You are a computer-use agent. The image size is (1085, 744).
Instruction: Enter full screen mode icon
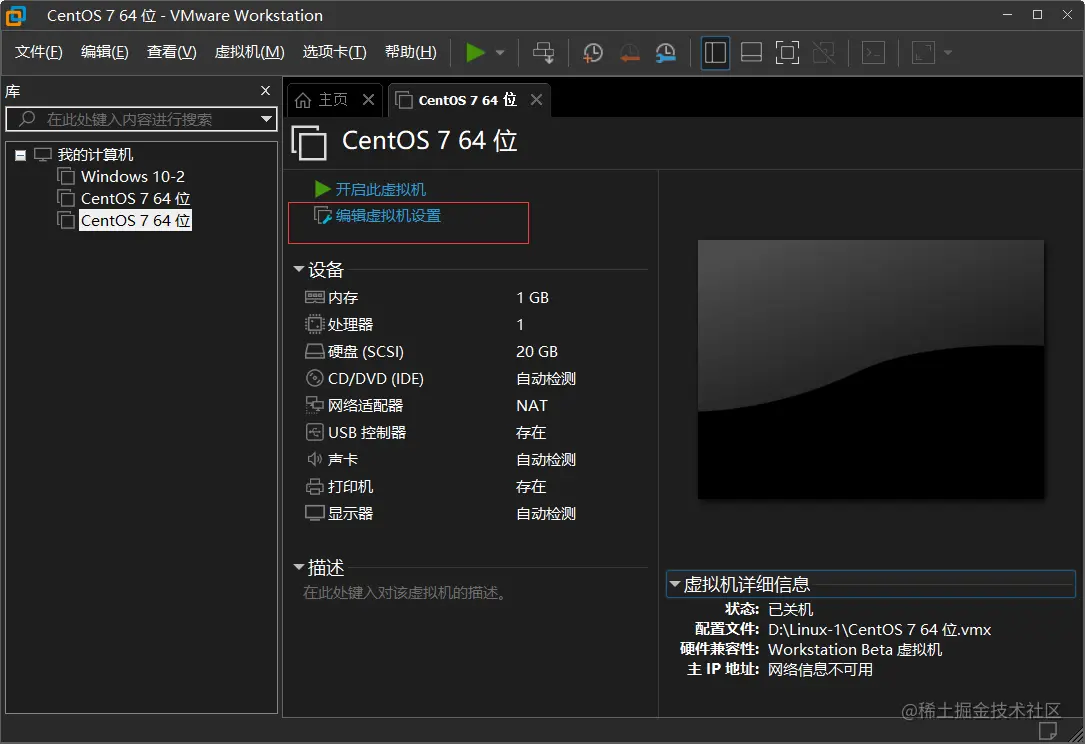[787, 53]
